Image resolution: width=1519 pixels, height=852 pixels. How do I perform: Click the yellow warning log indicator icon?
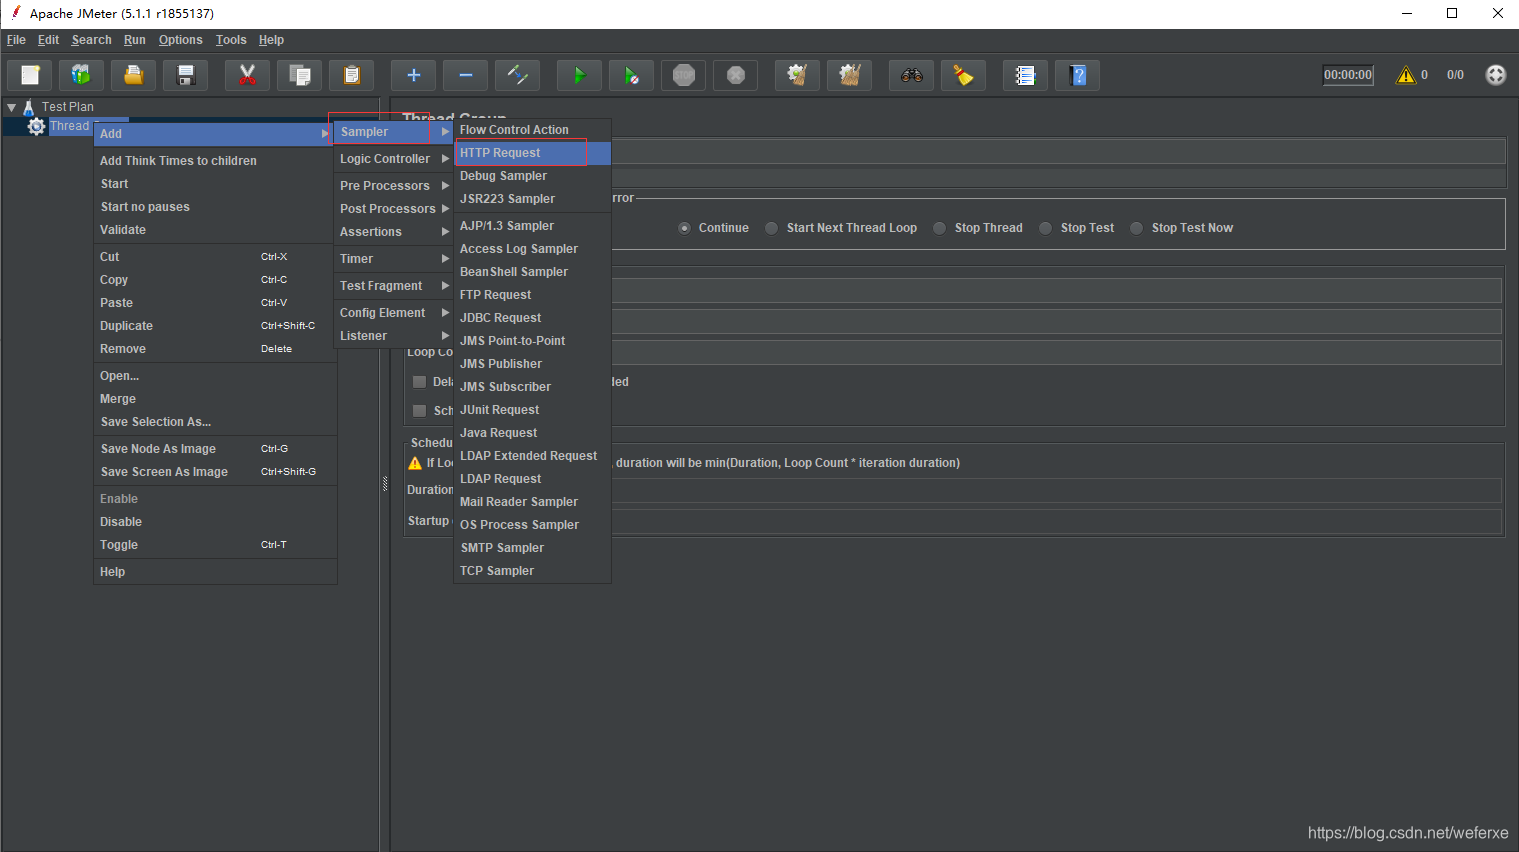(x=1406, y=75)
